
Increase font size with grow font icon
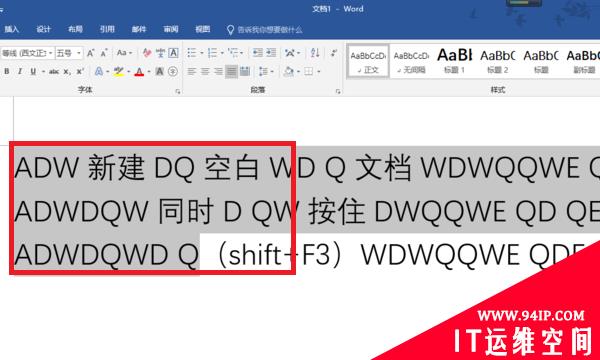click(x=91, y=53)
